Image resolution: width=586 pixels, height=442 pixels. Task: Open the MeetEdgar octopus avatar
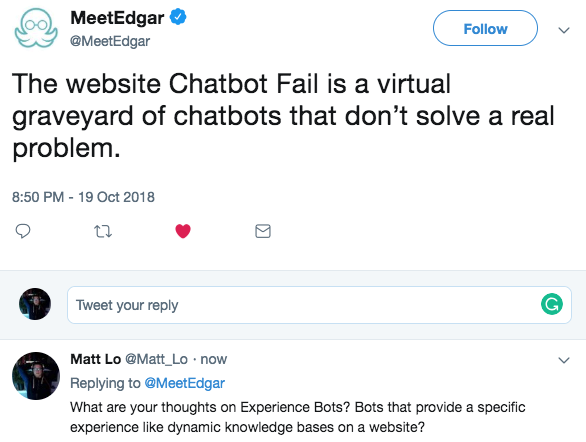click(x=36, y=28)
